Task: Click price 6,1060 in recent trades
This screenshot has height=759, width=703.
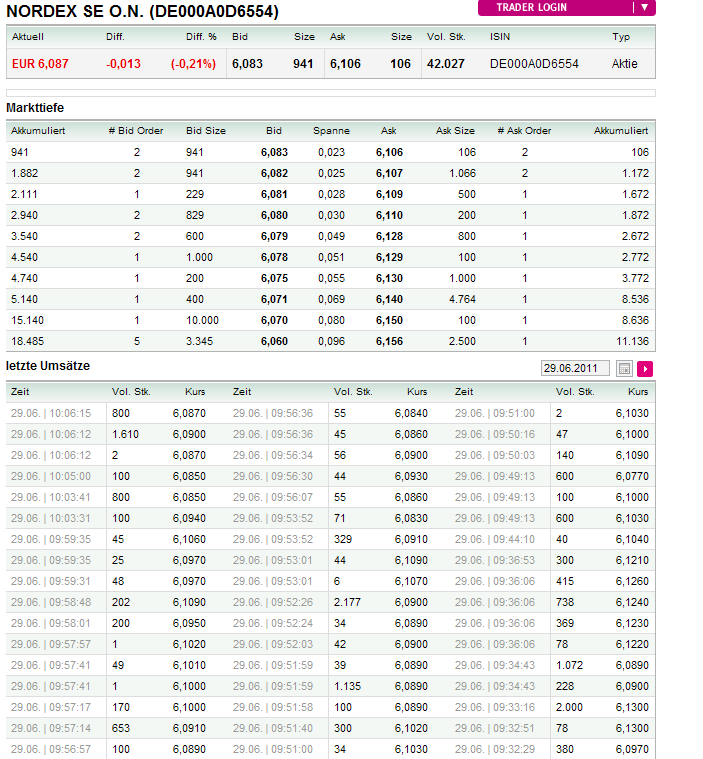Action: tap(189, 539)
